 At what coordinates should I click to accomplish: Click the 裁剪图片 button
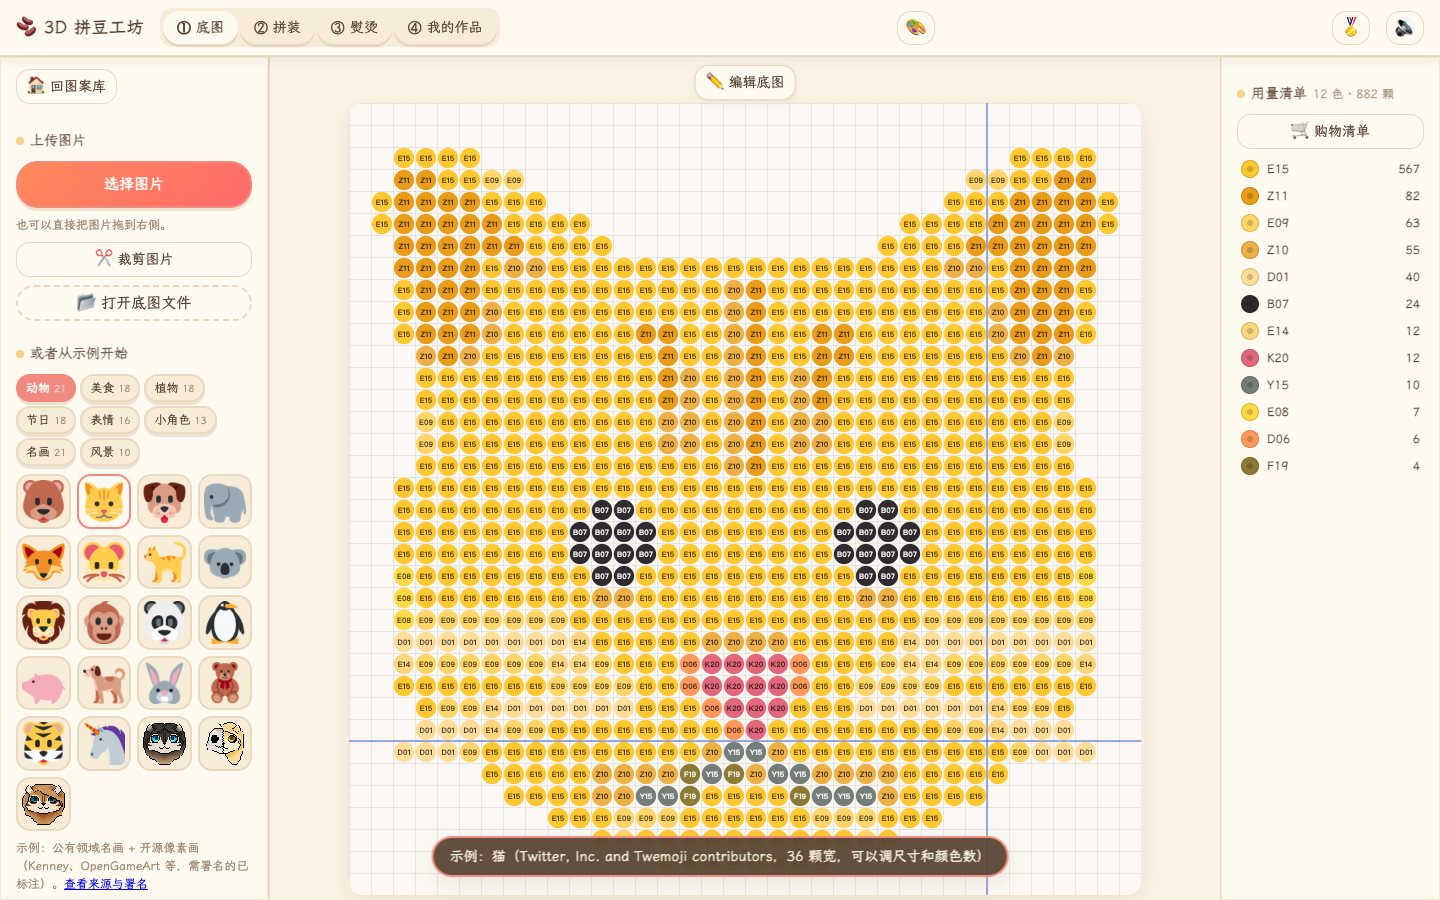click(134, 259)
